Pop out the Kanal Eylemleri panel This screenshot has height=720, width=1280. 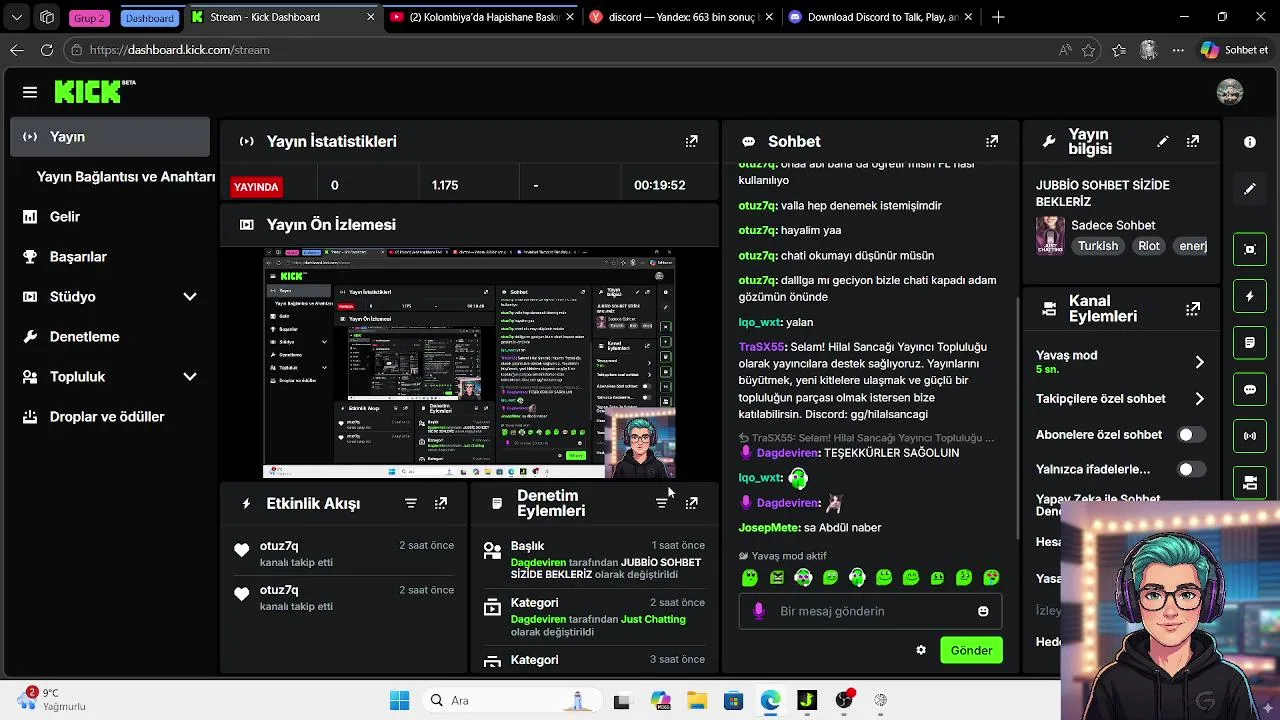tap(1192, 309)
